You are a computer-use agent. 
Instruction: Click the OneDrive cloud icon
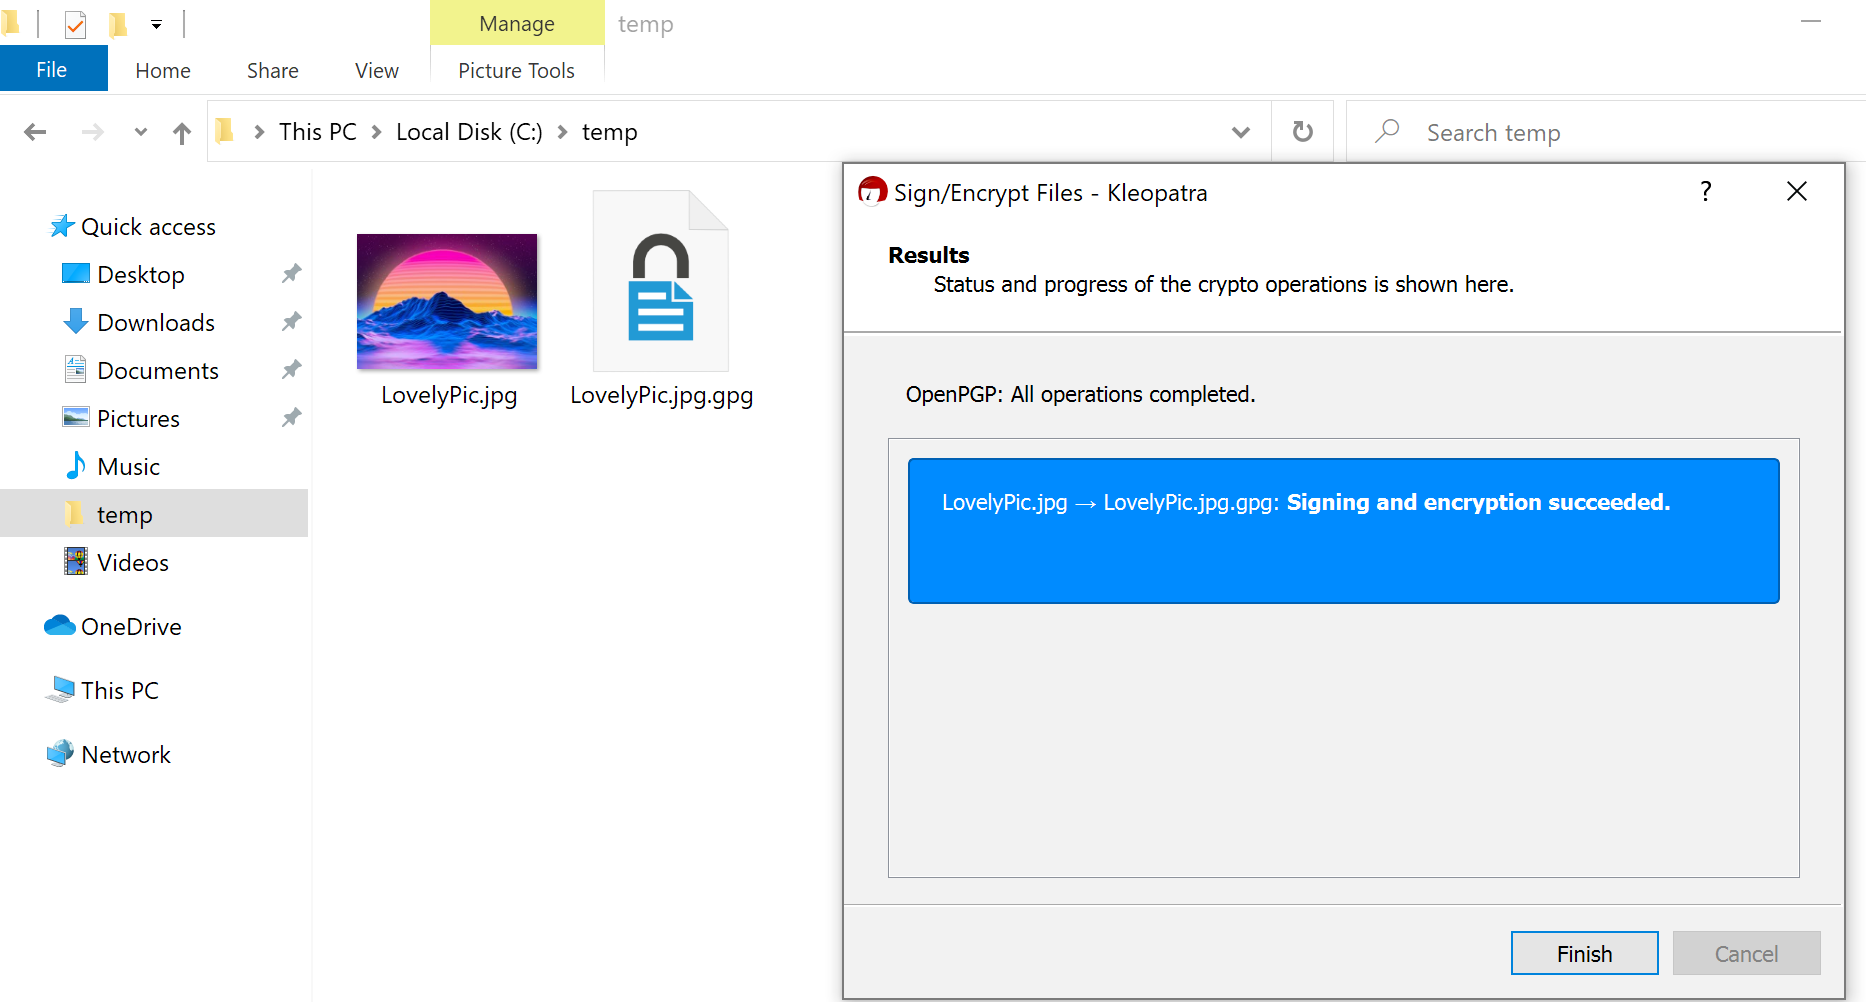tap(60, 625)
